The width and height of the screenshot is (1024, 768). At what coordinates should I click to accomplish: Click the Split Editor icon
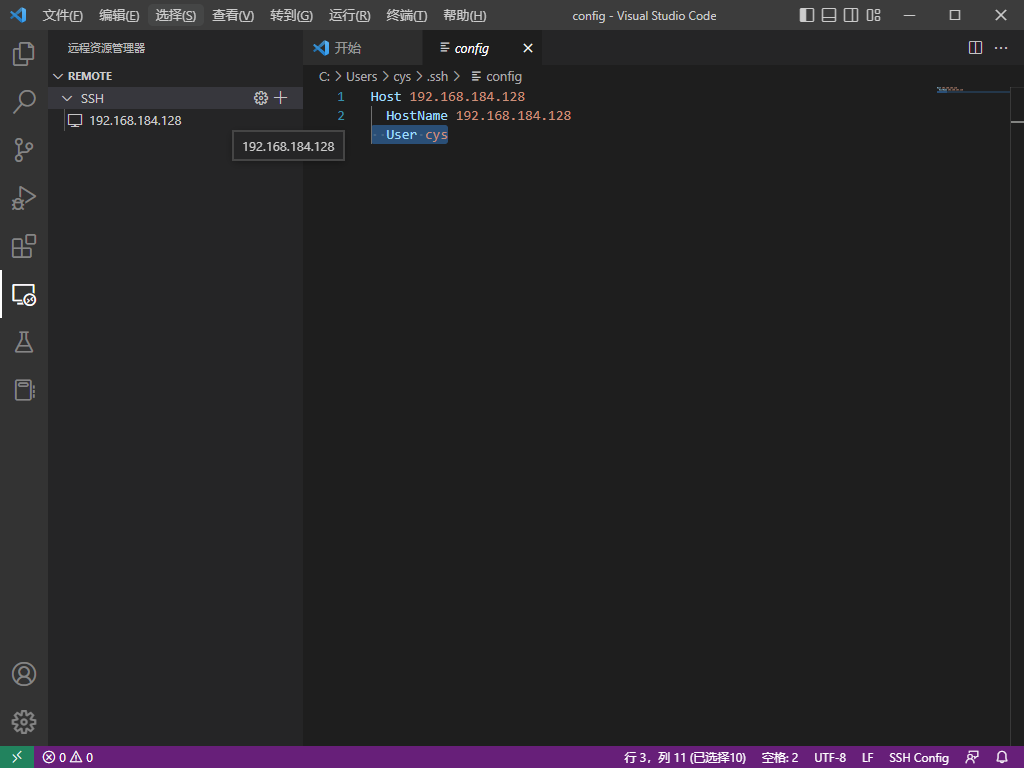click(974, 47)
